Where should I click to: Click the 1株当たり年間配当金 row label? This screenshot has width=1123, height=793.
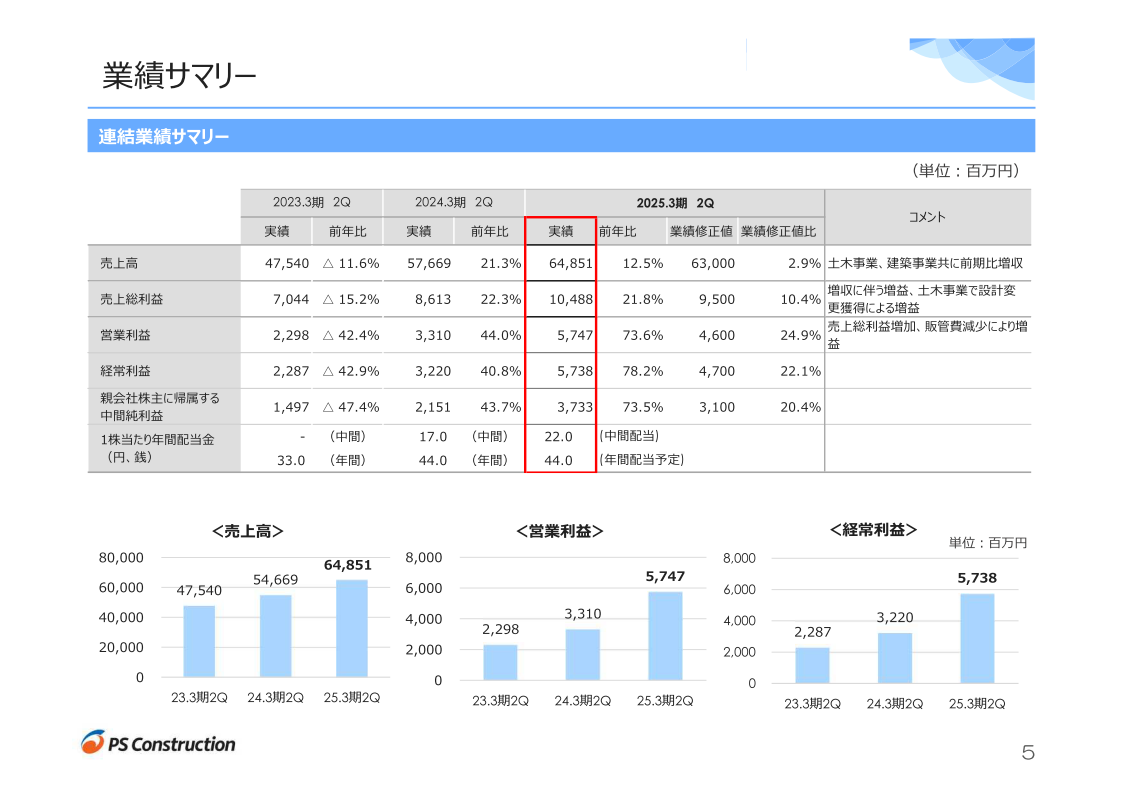(x=157, y=448)
